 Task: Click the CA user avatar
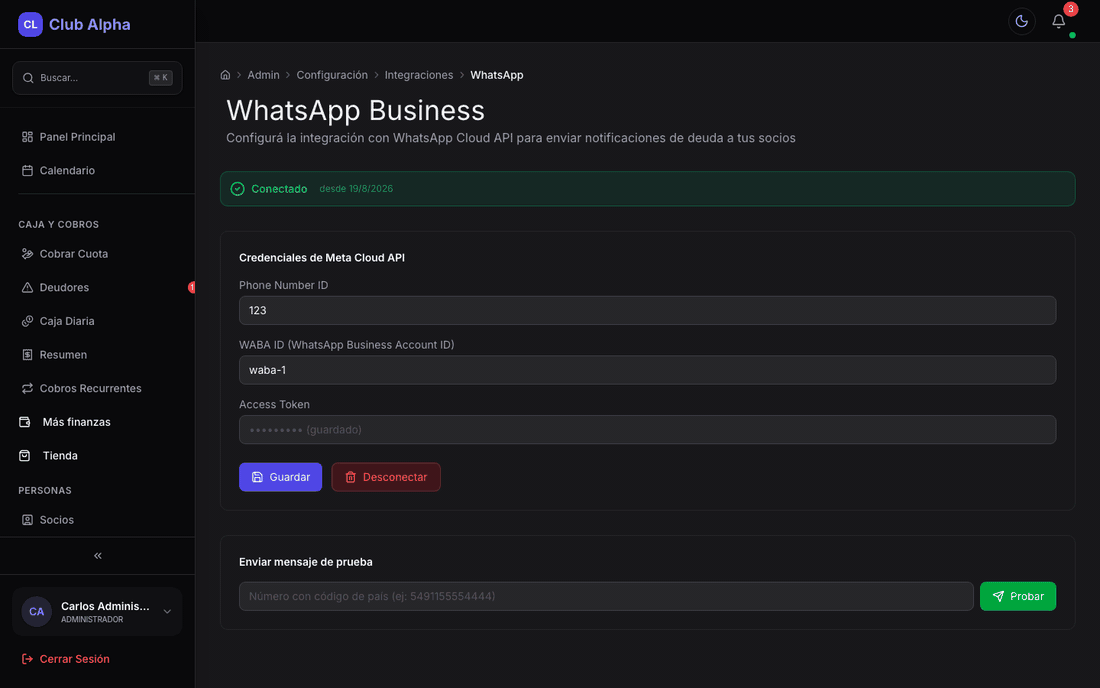[36, 612]
